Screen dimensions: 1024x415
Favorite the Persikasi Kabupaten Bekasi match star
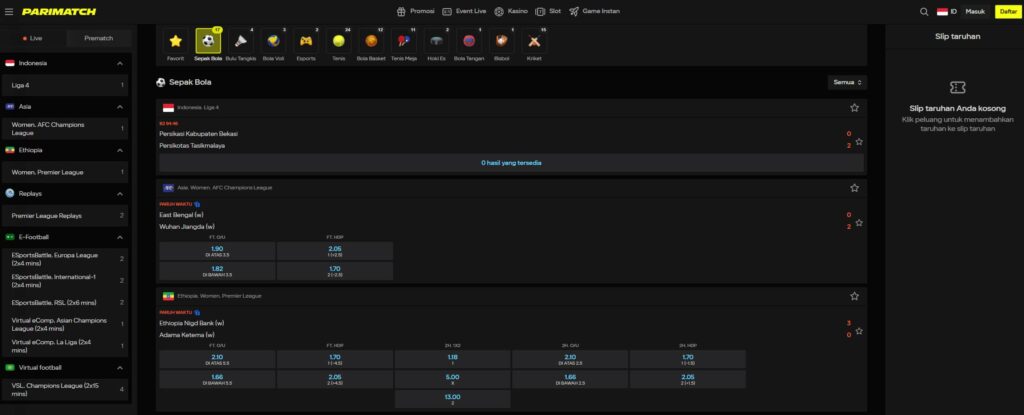pyautogui.click(x=859, y=141)
